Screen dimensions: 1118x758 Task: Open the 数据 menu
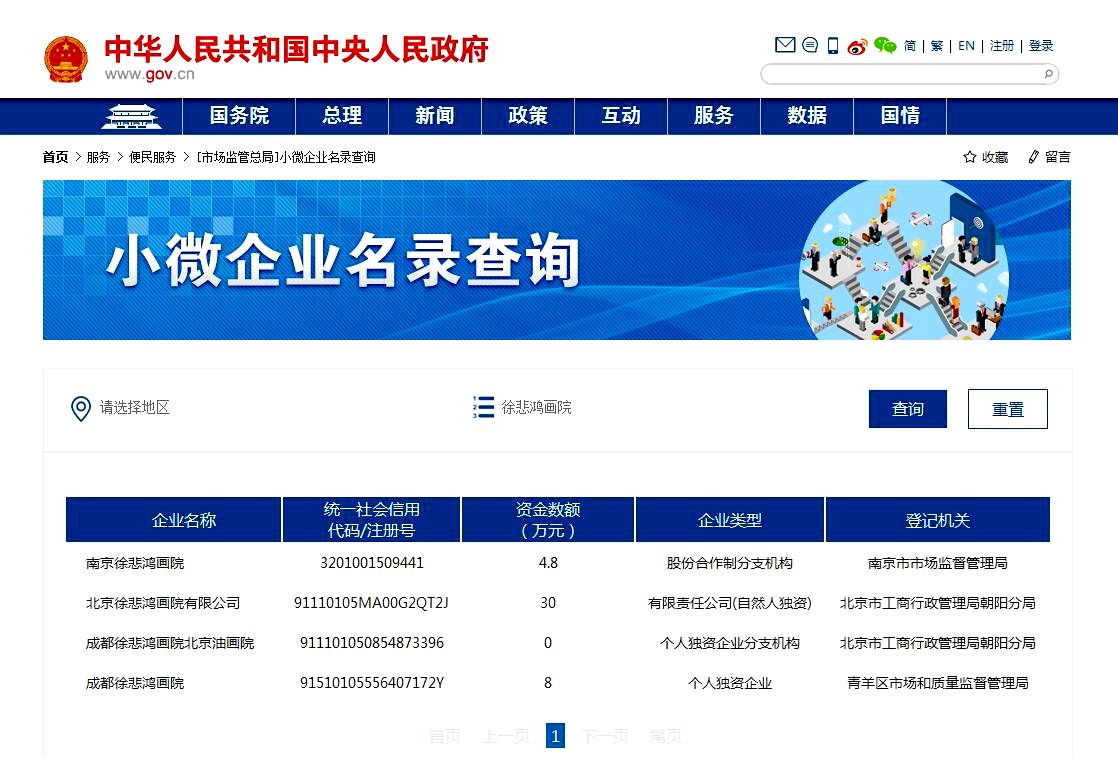(x=807, y=116)
